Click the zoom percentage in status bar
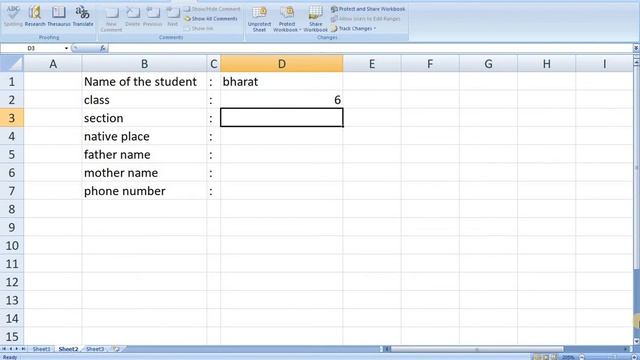Screen dimensions: 640x360 568,357
